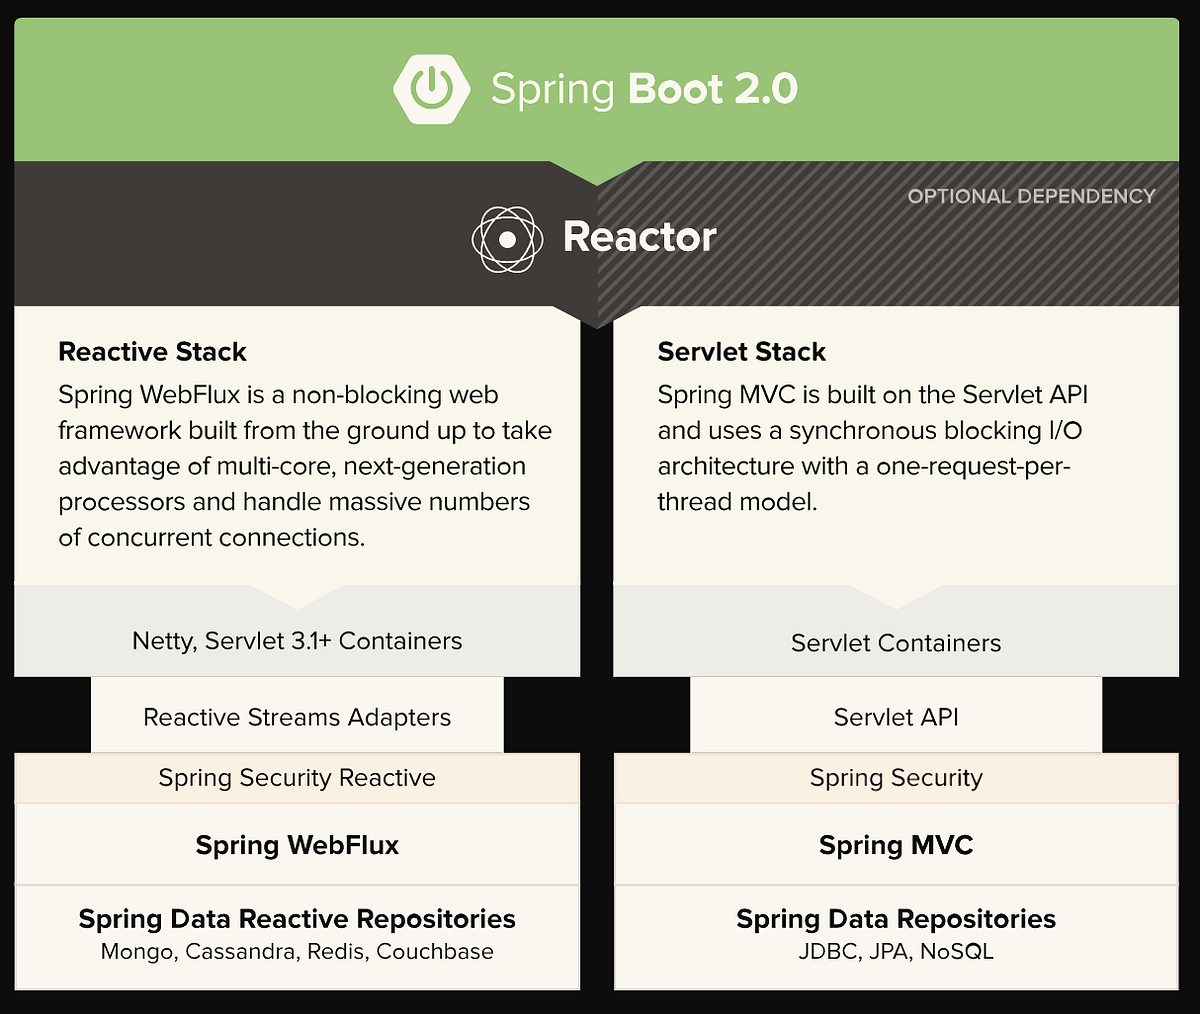Image resolution: width=1200 pixels, height=1014 pixels.
Task: Click the Spring Boot power hexagon logo
Action: click(x=432, y=89)
